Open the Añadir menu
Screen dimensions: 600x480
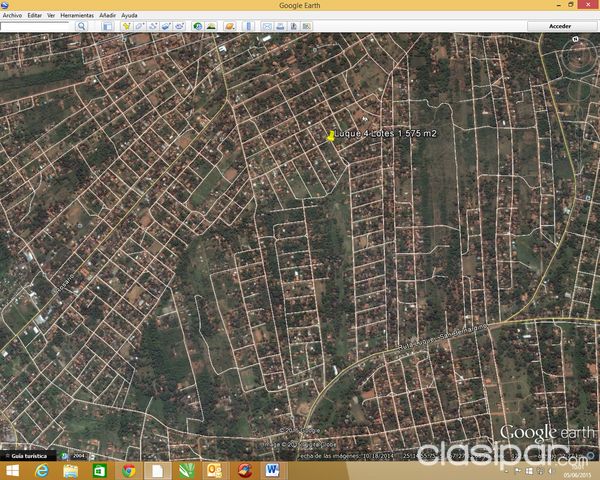(x=108, y=15)
